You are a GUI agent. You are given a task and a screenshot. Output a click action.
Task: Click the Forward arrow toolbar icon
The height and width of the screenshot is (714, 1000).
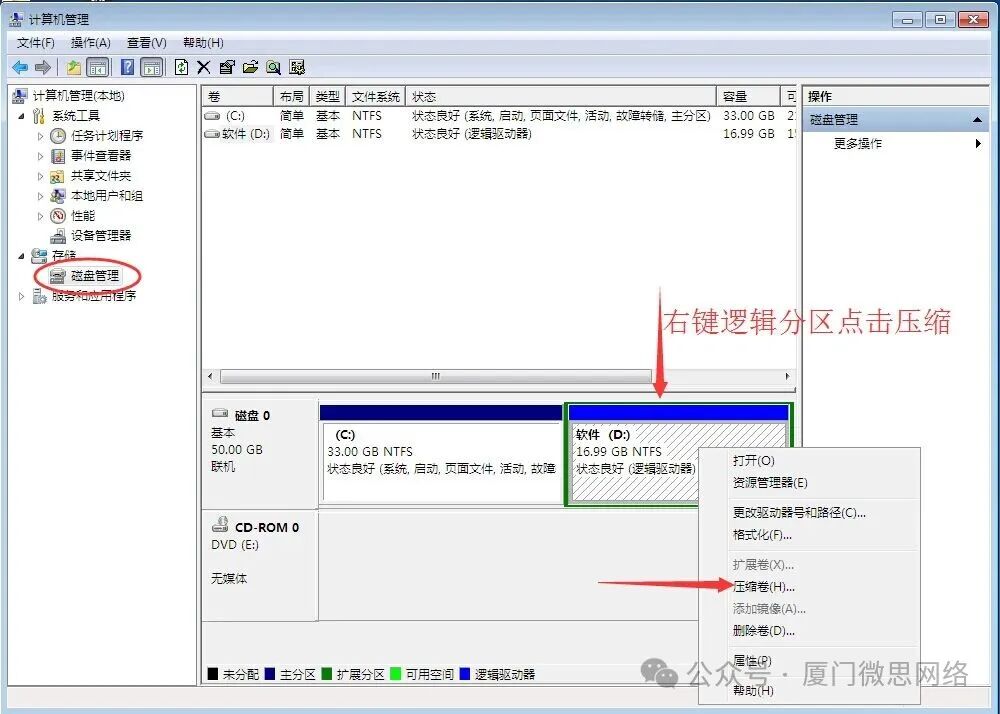[43, 67]
